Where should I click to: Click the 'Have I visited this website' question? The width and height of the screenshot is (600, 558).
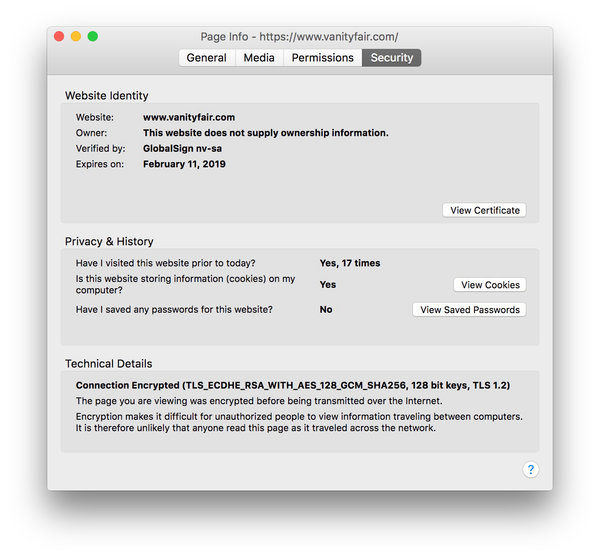point(166,263)
